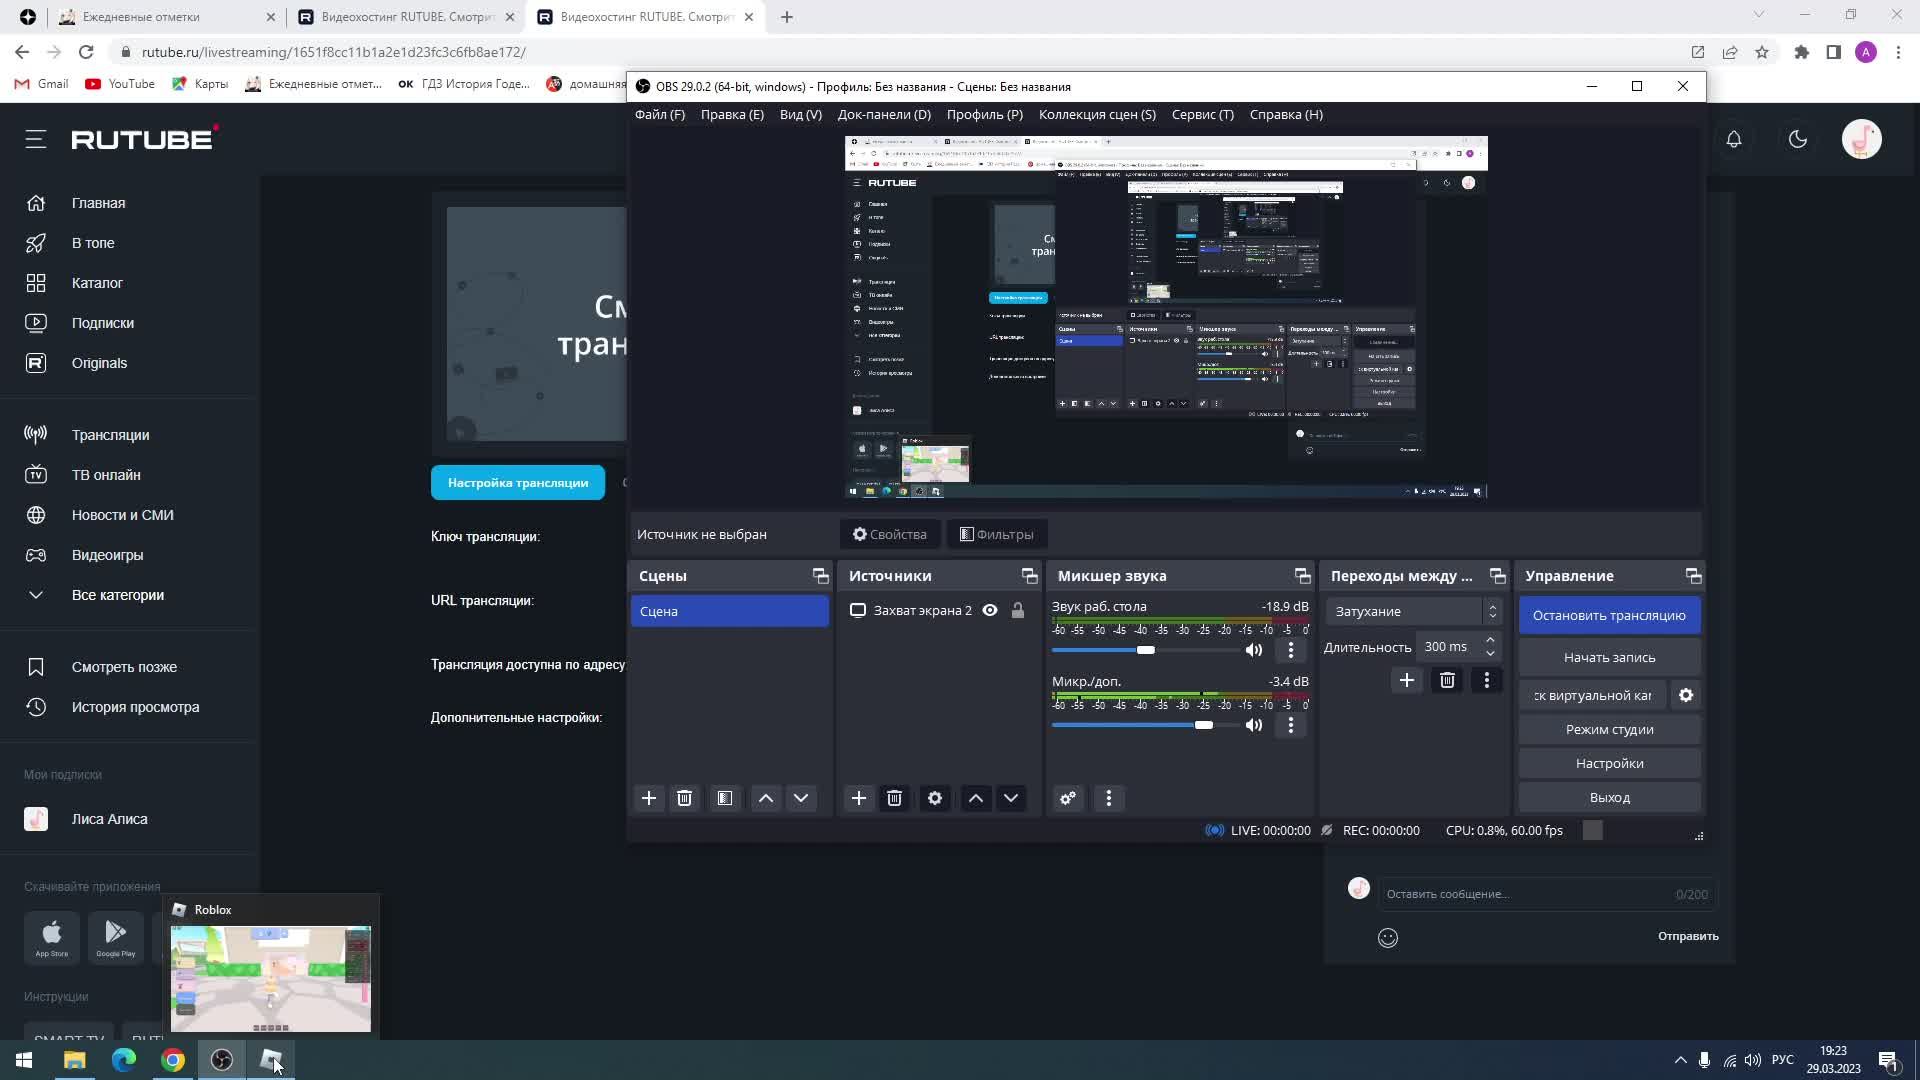Click the add source plus icon

tap(858, 798)
